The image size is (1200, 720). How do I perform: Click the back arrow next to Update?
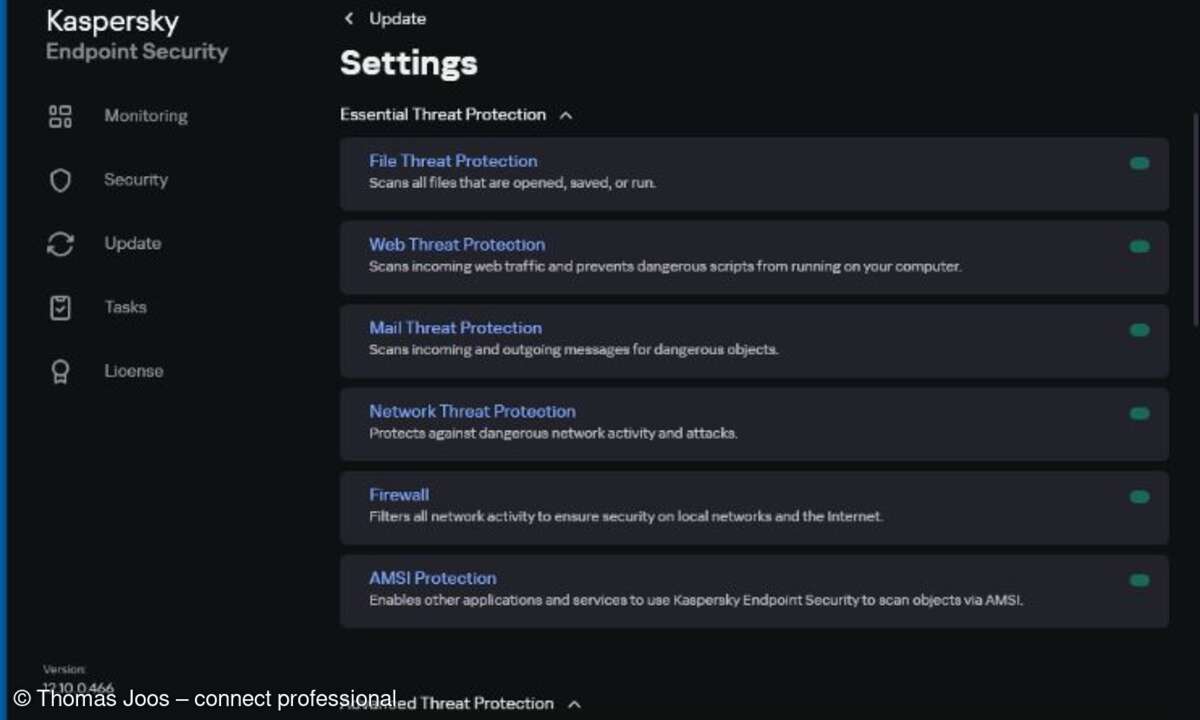[349, 19]
